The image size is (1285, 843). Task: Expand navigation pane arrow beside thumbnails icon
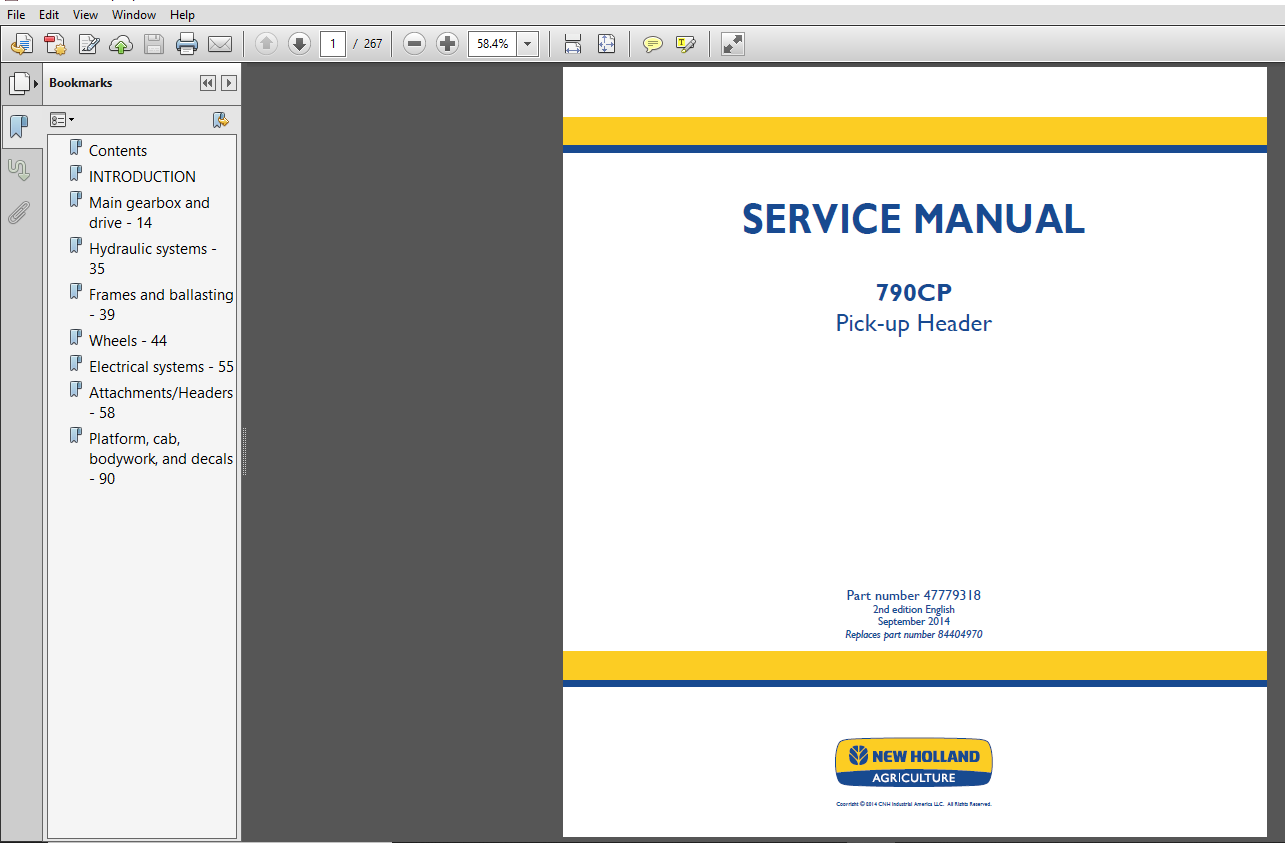37,84
